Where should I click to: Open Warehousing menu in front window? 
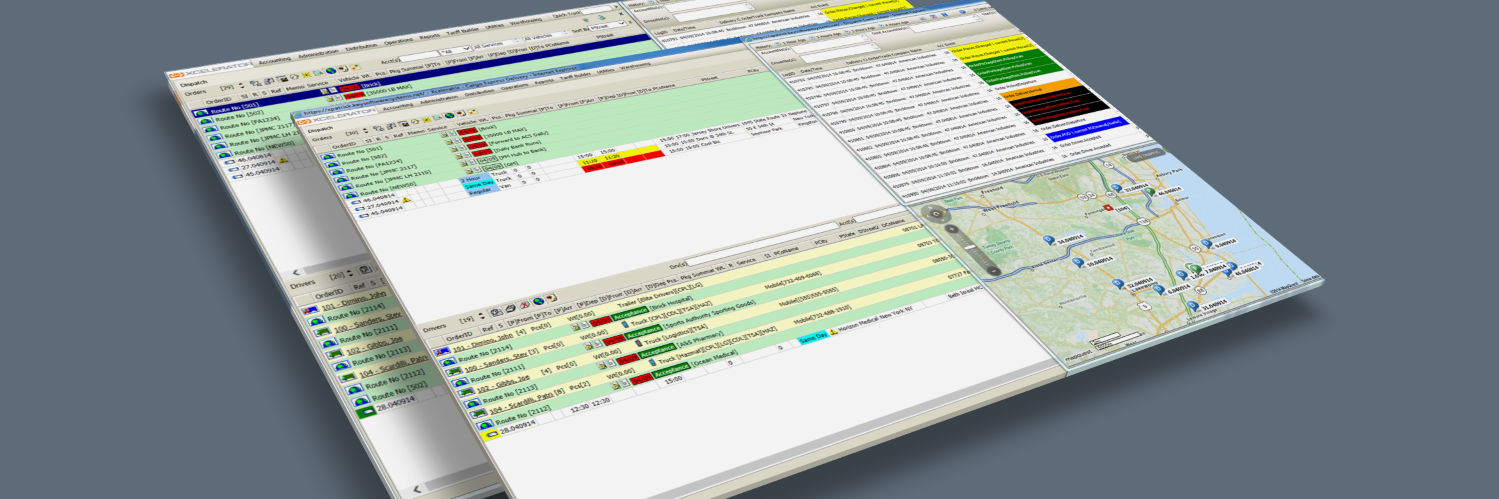(x=634, y=66)
